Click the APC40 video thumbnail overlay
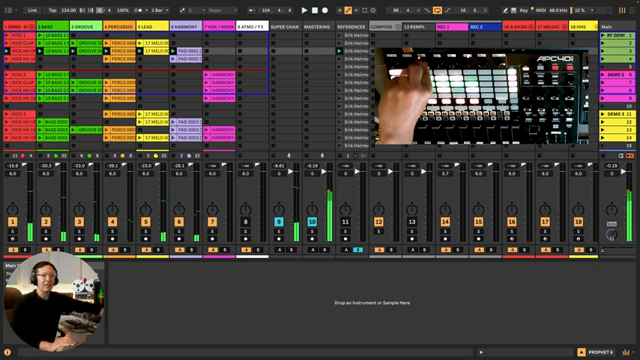Viewport: 640px width, 360px height. [482, 96]
